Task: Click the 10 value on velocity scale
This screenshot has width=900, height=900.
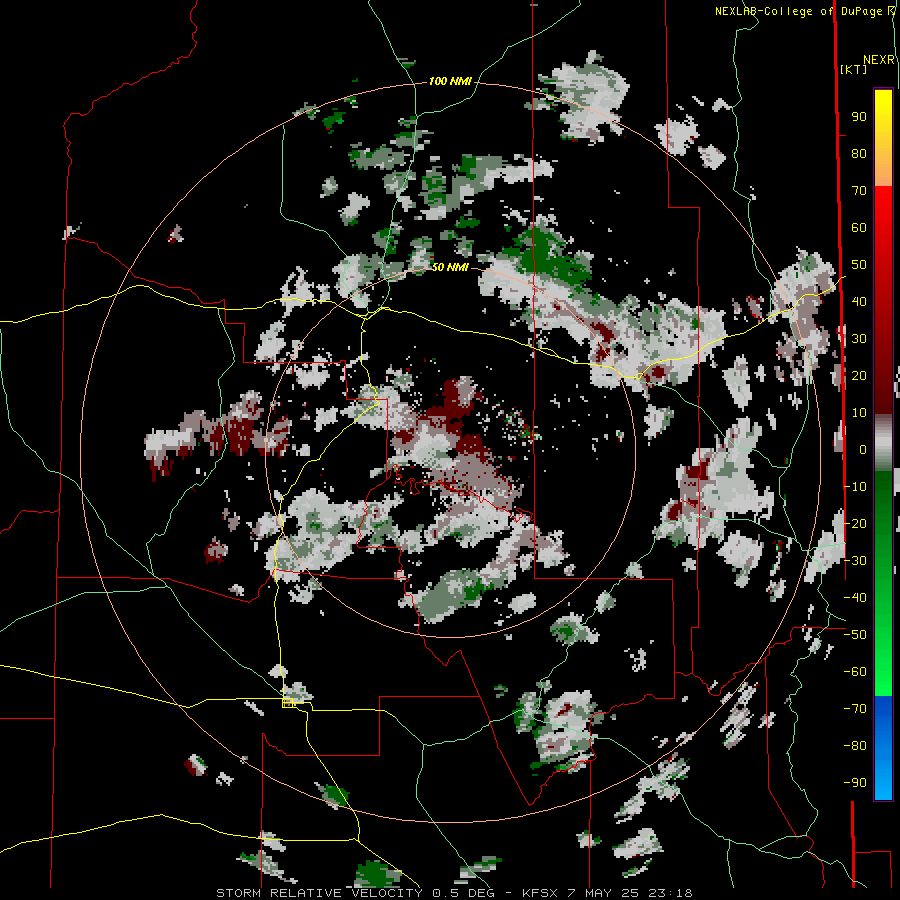Action: 859,413
